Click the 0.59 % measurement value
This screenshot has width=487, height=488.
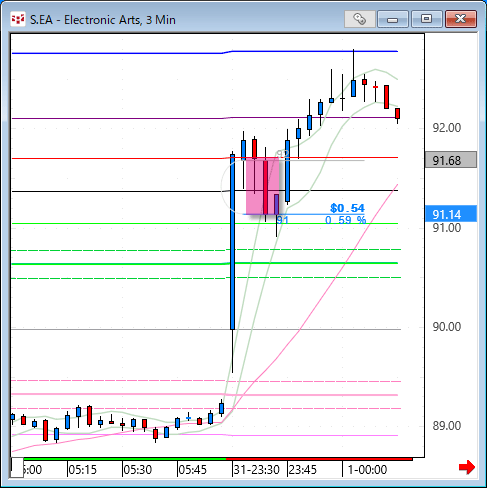click(x=346, y=220)
